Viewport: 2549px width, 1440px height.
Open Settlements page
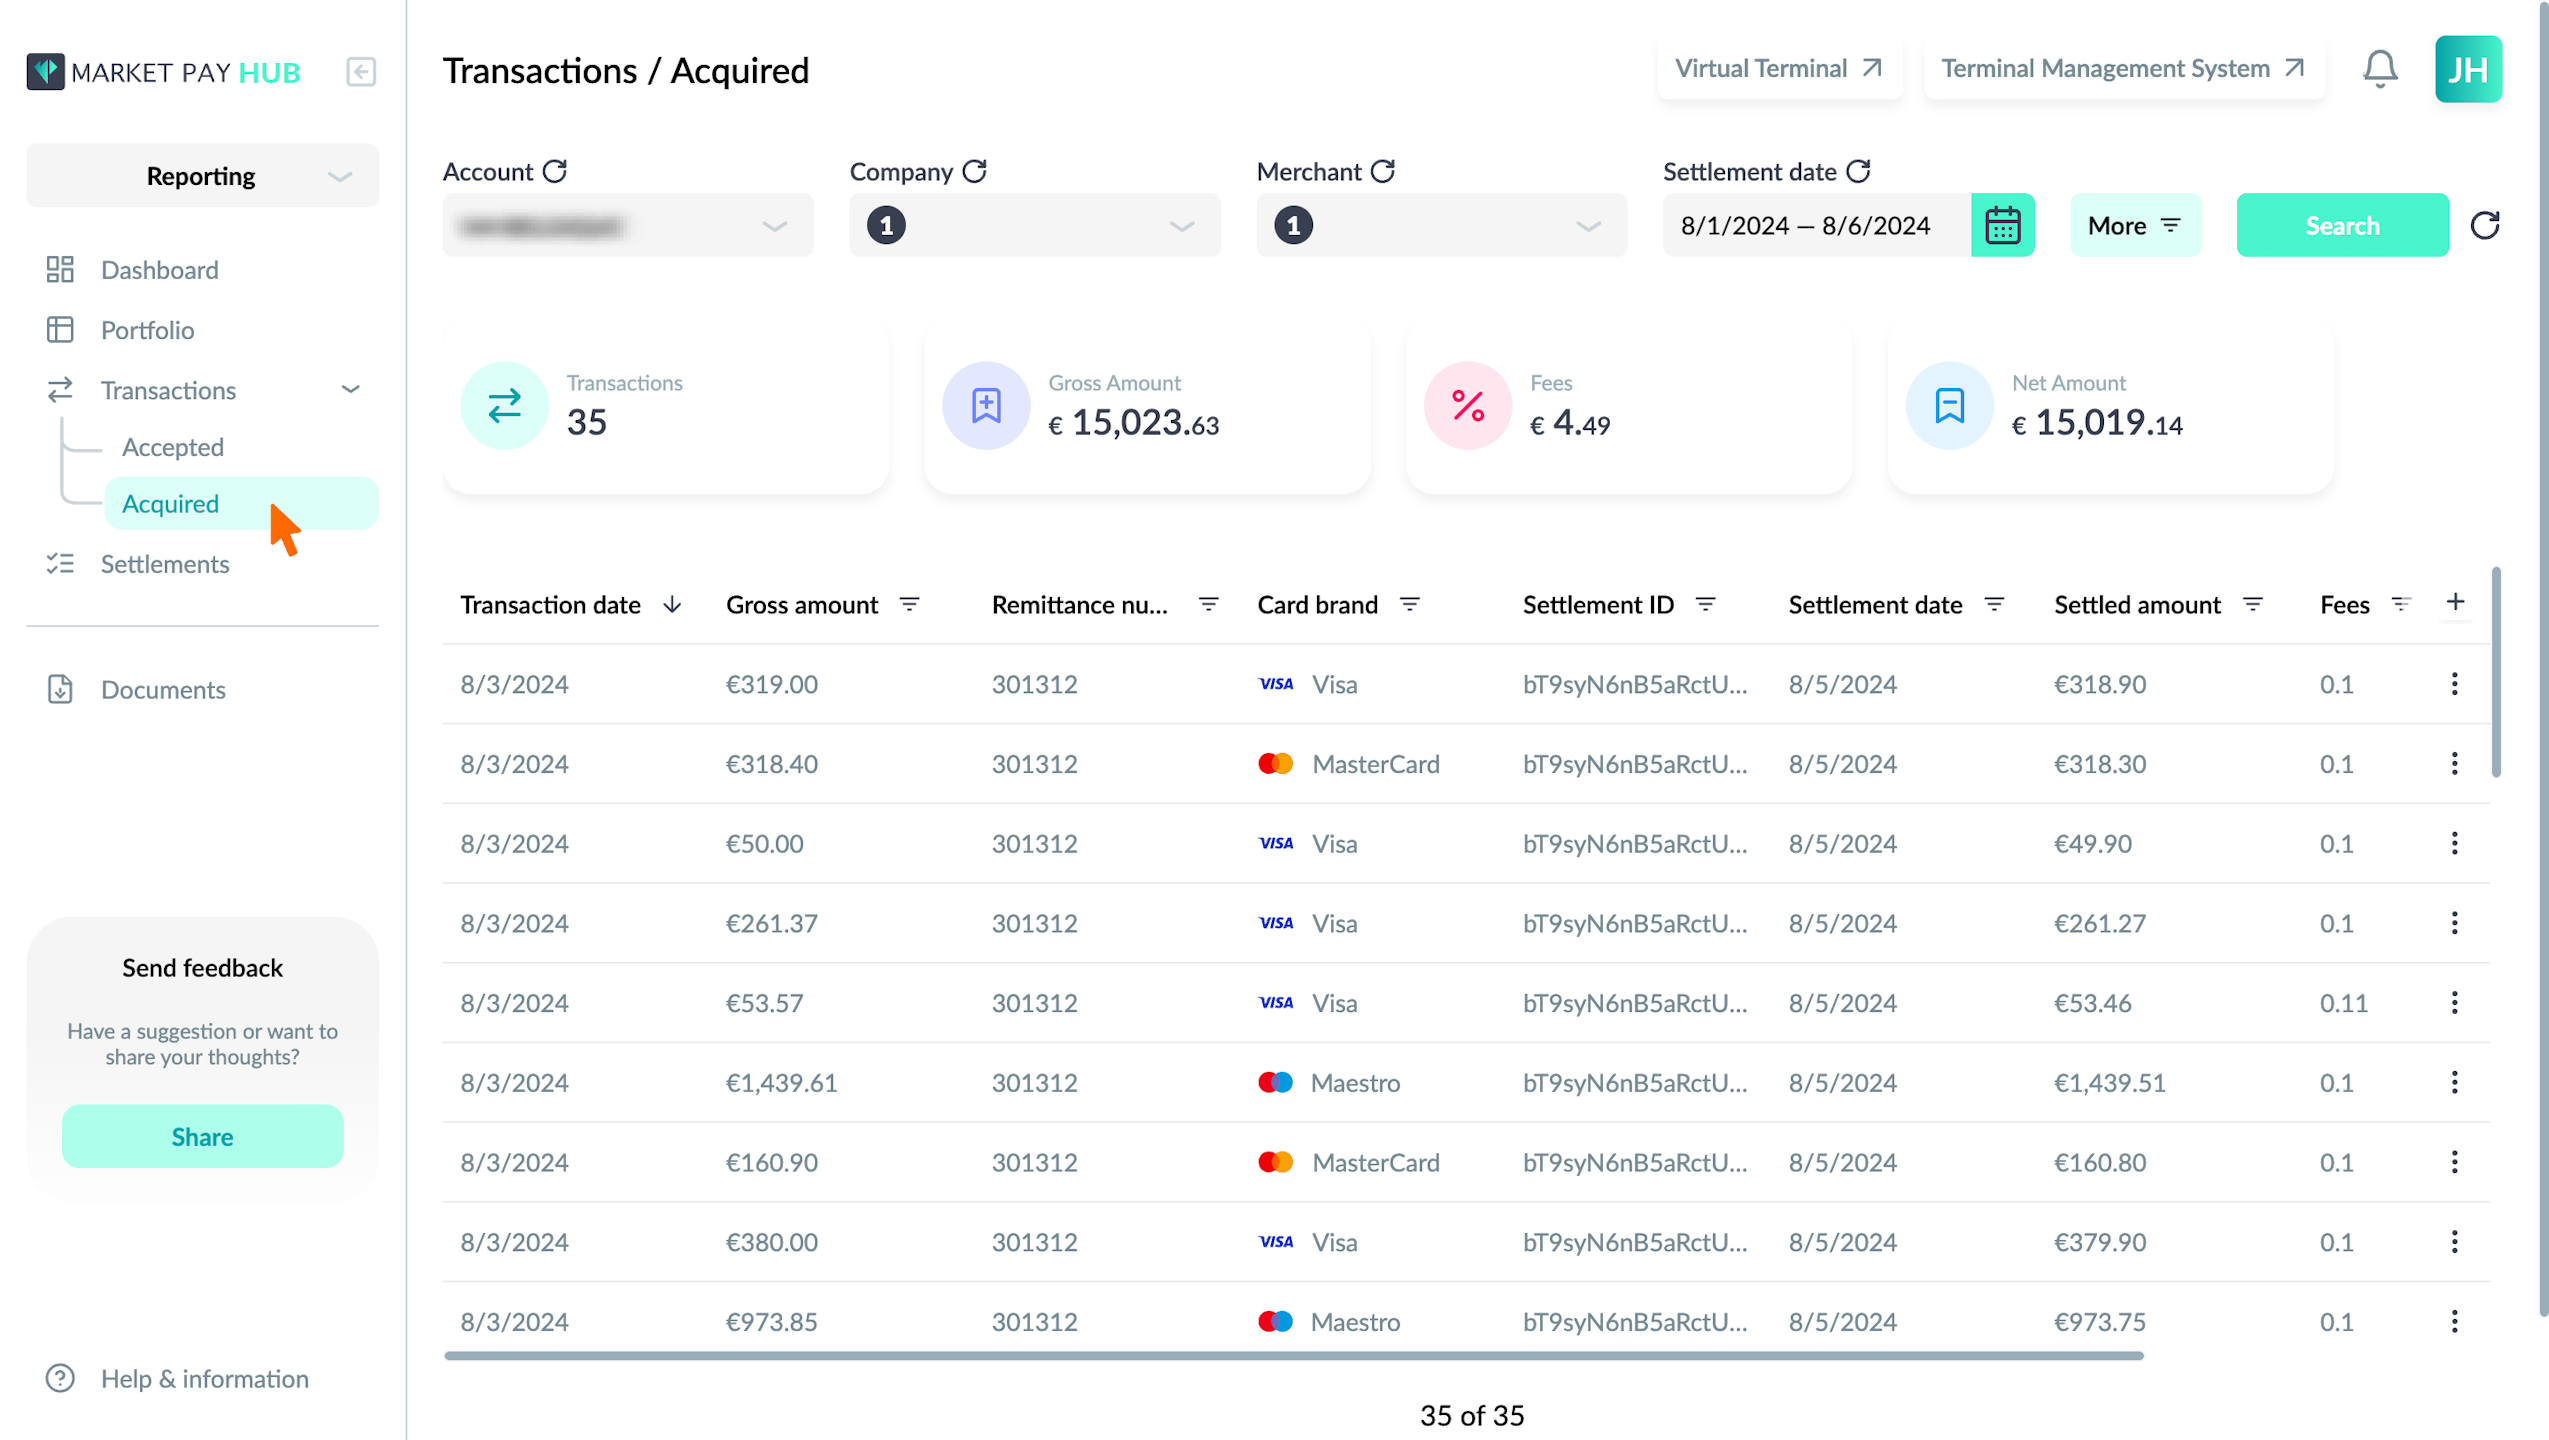tap(165, 564)
